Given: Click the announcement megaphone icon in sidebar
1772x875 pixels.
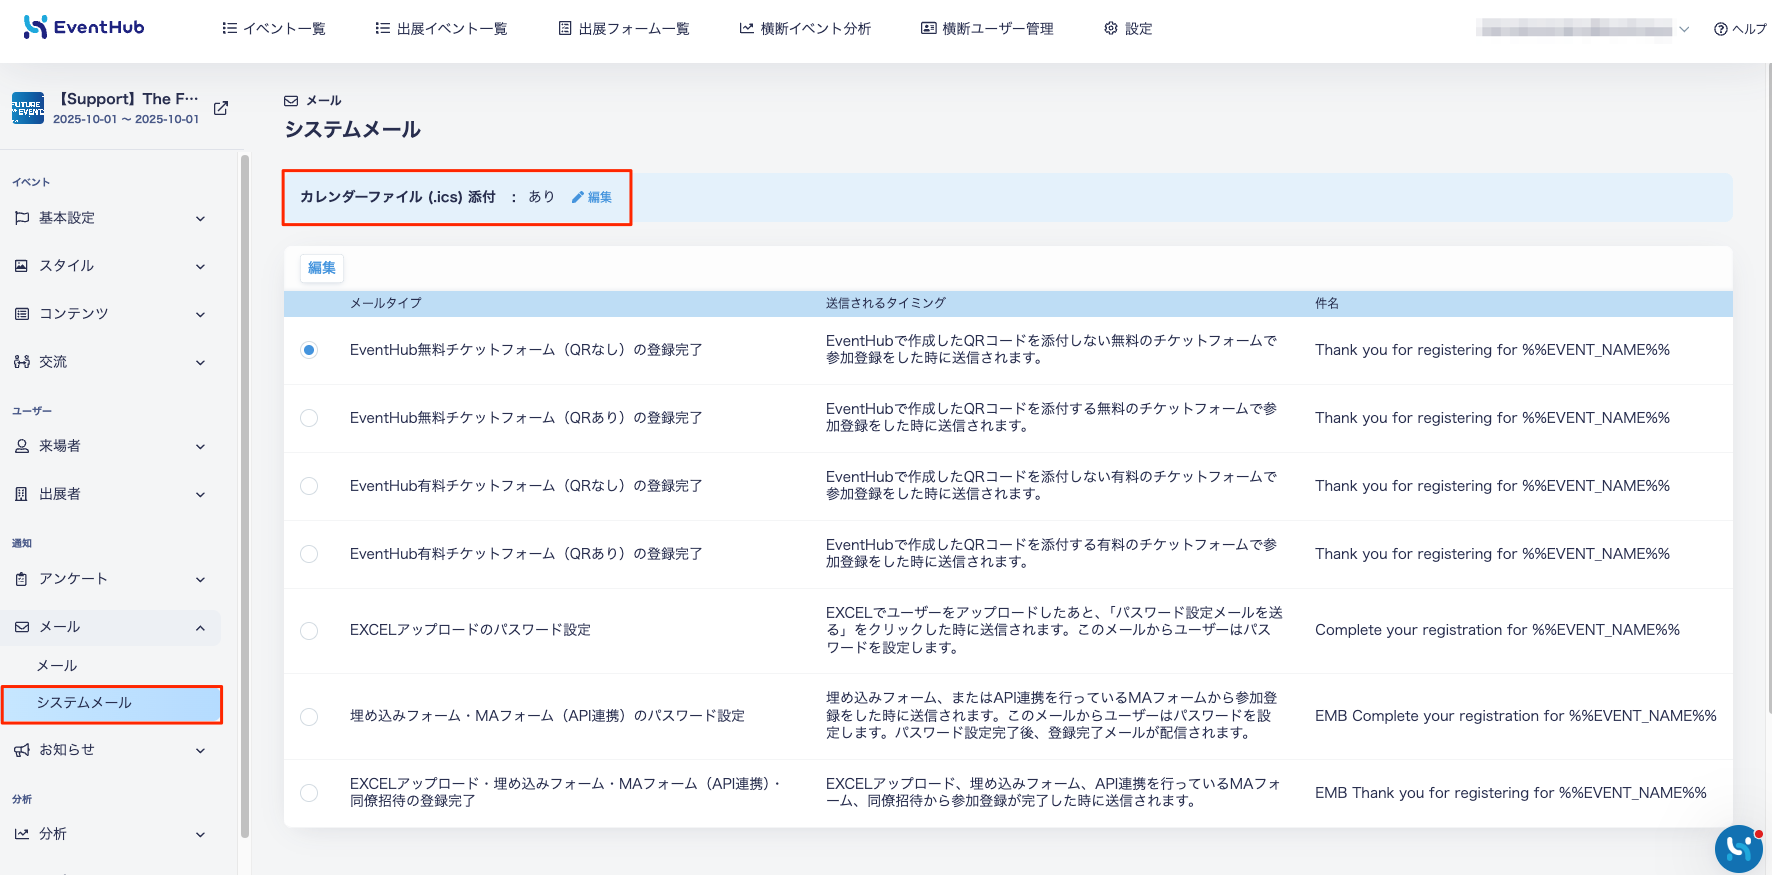Looking at the screenshot, I should (x=22, y=750).
